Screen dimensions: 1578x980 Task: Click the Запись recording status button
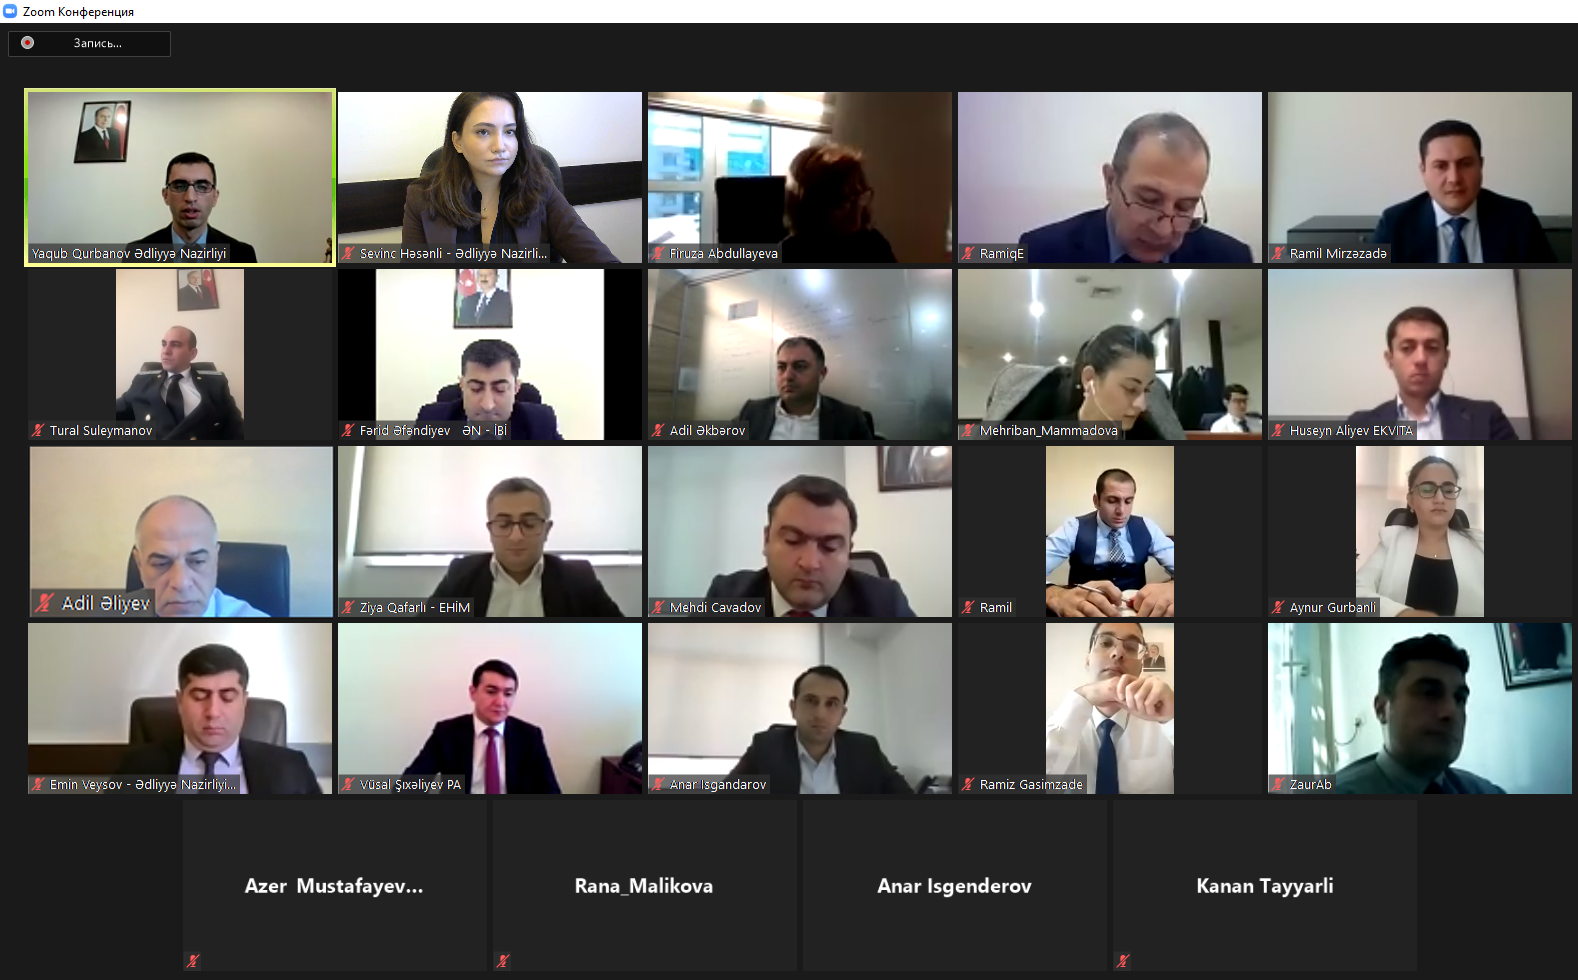click(x=90, y=43)
